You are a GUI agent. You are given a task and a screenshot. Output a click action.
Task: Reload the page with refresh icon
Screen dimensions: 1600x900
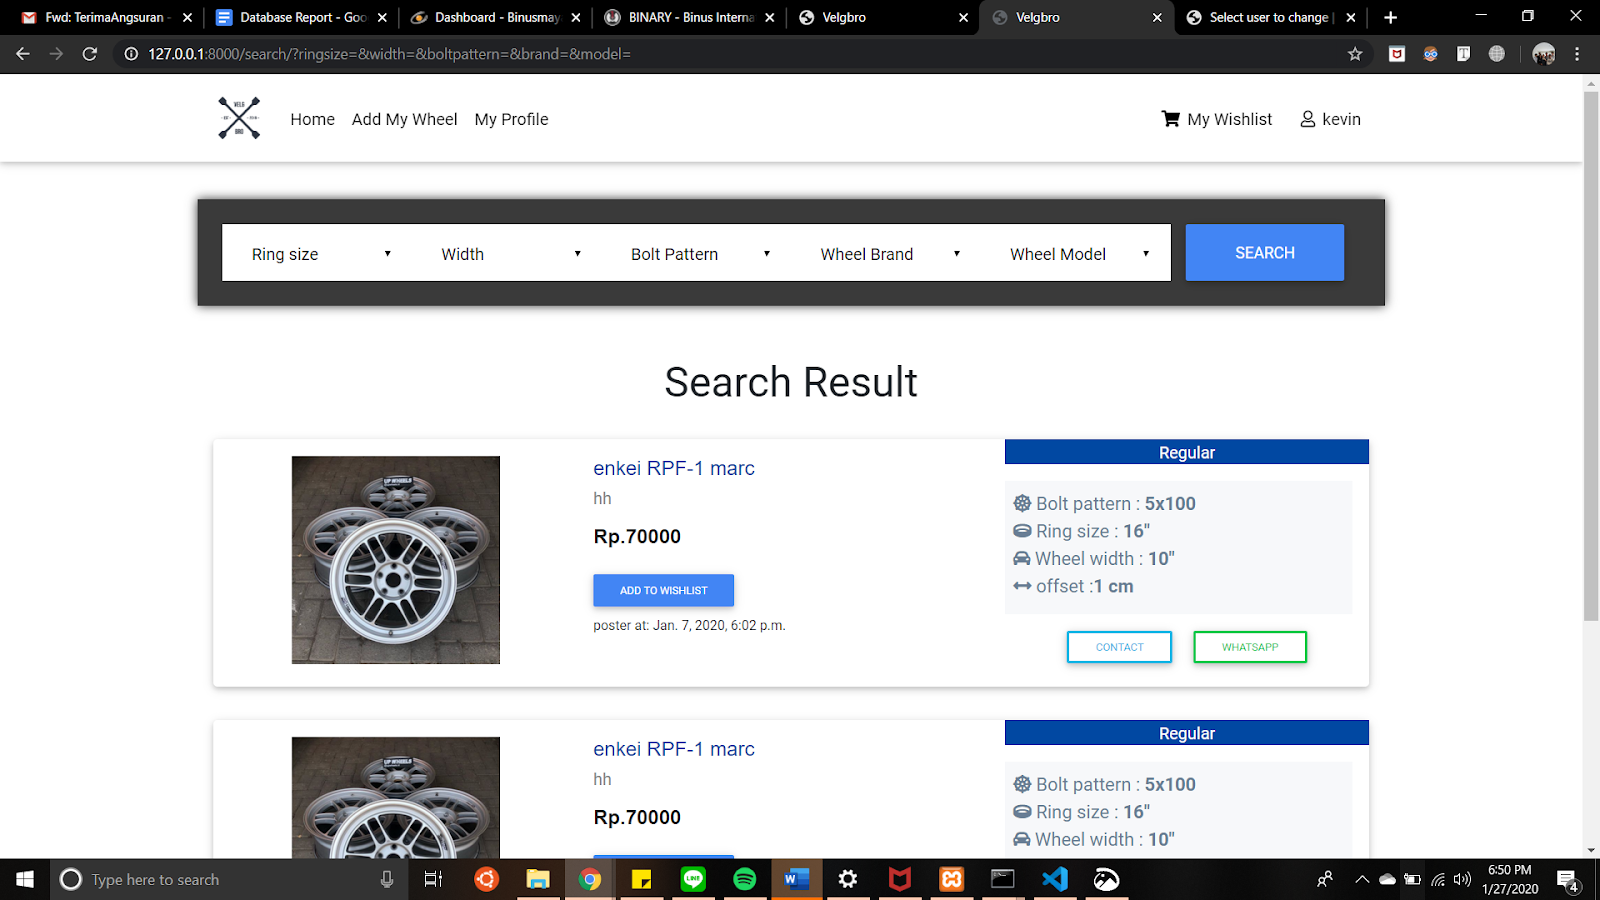click(x=90, y=54)
